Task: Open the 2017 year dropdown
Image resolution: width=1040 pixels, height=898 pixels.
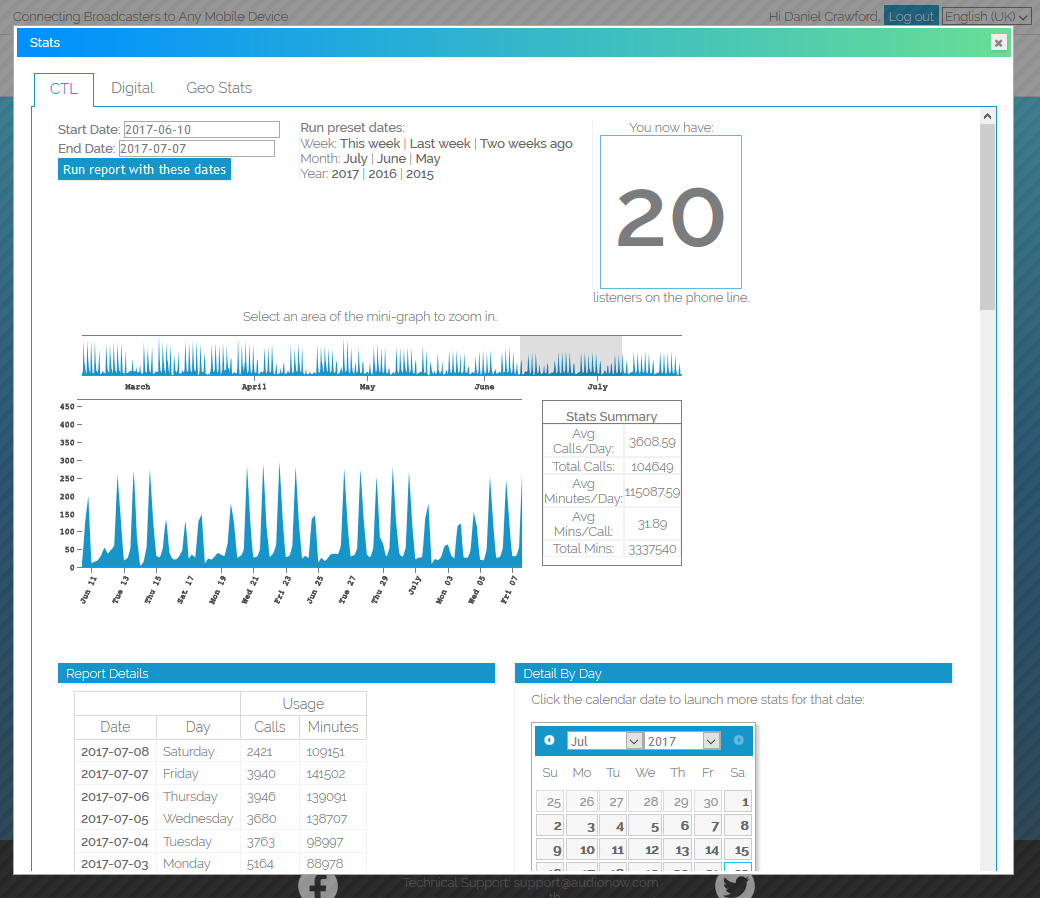Action: (x=682, y=741)
